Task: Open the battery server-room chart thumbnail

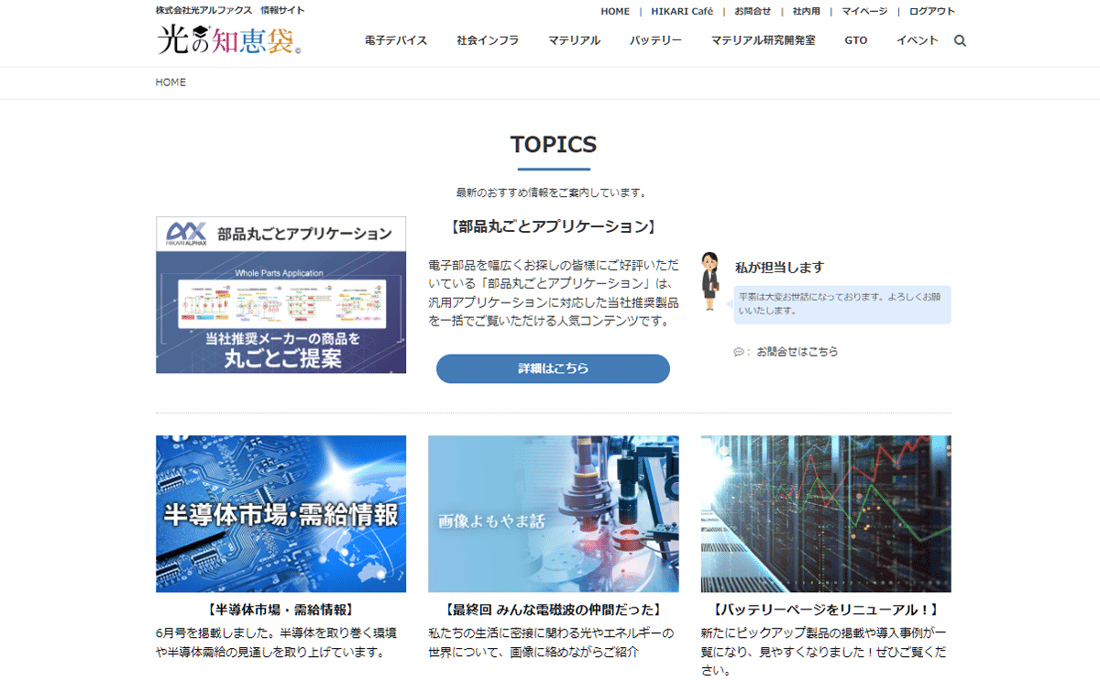Action: [x=826, y=514]
